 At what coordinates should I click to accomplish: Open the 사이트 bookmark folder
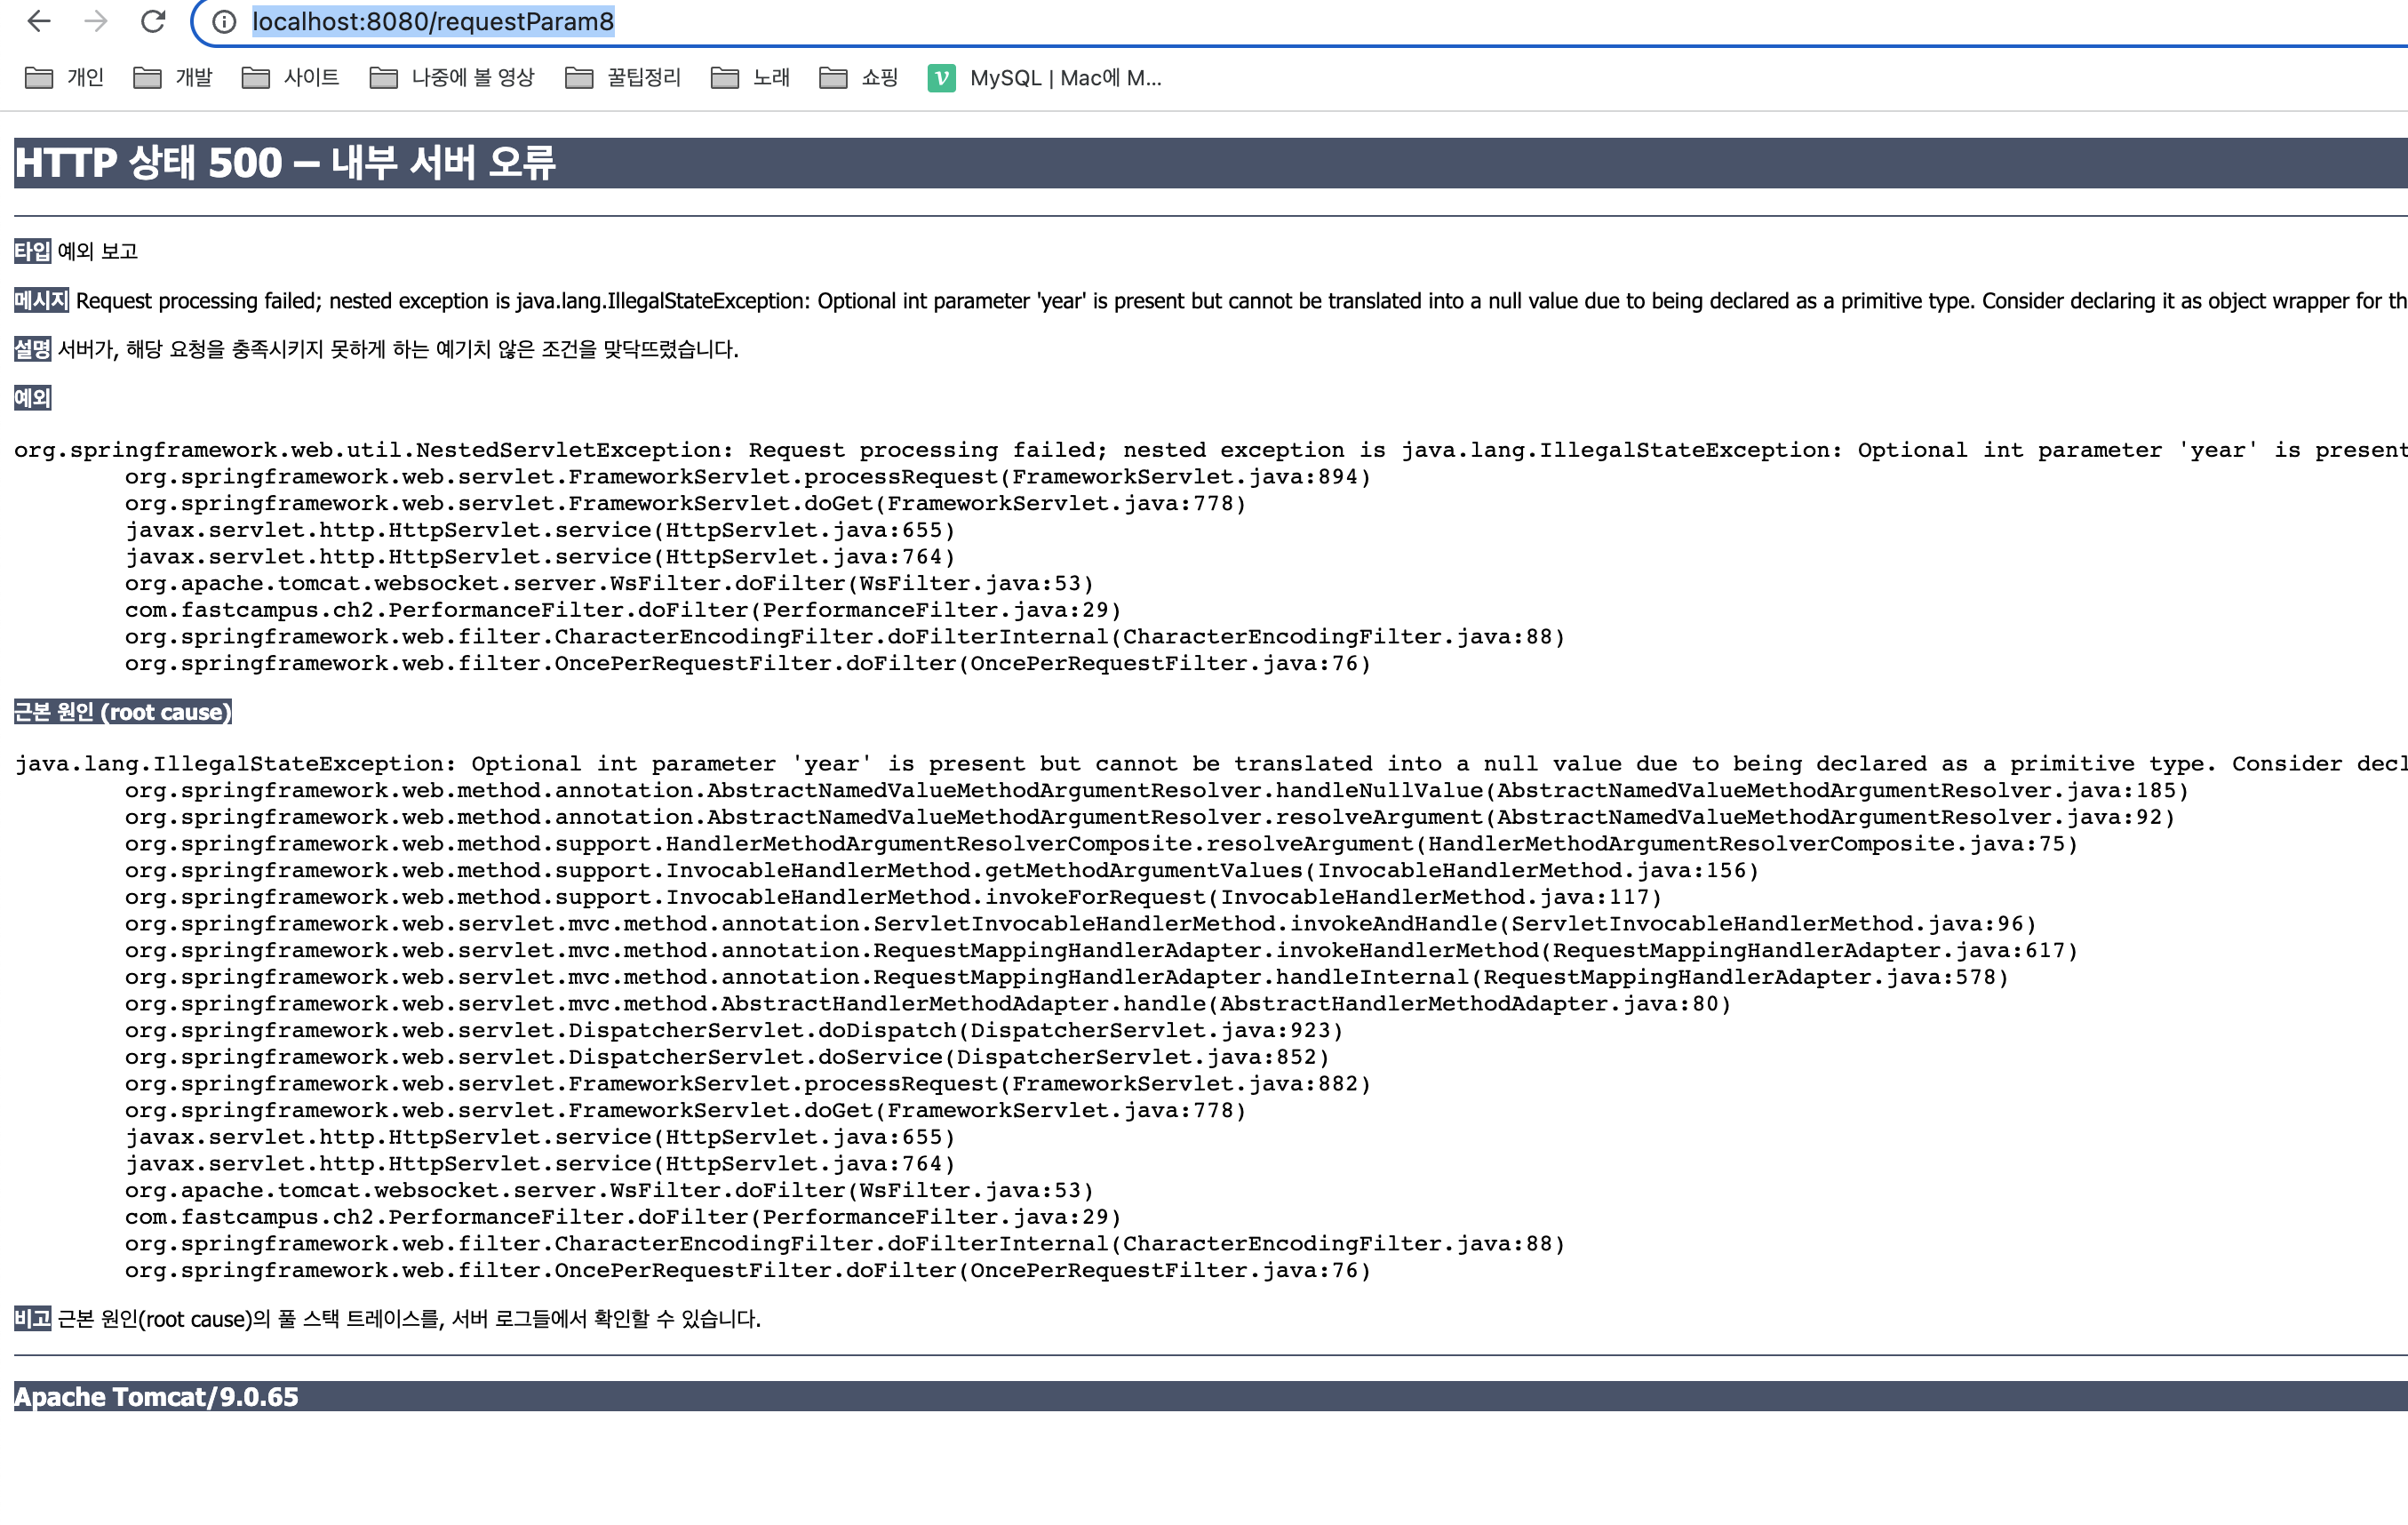pos(291,78)
